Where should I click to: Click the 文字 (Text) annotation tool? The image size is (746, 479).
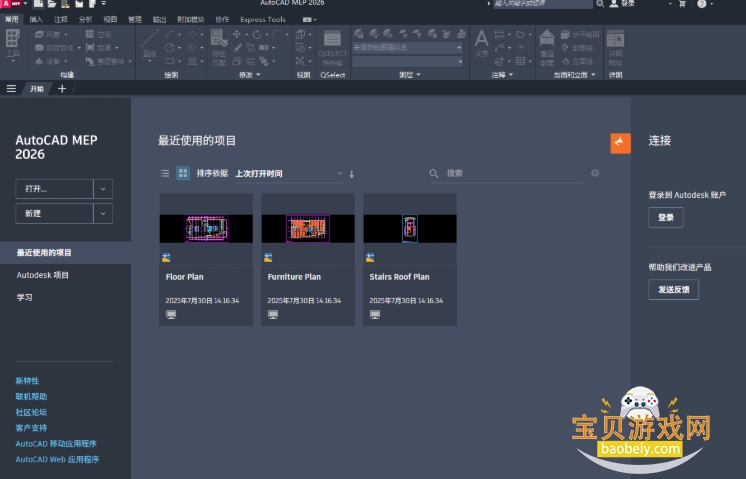(x=481, y=44)
